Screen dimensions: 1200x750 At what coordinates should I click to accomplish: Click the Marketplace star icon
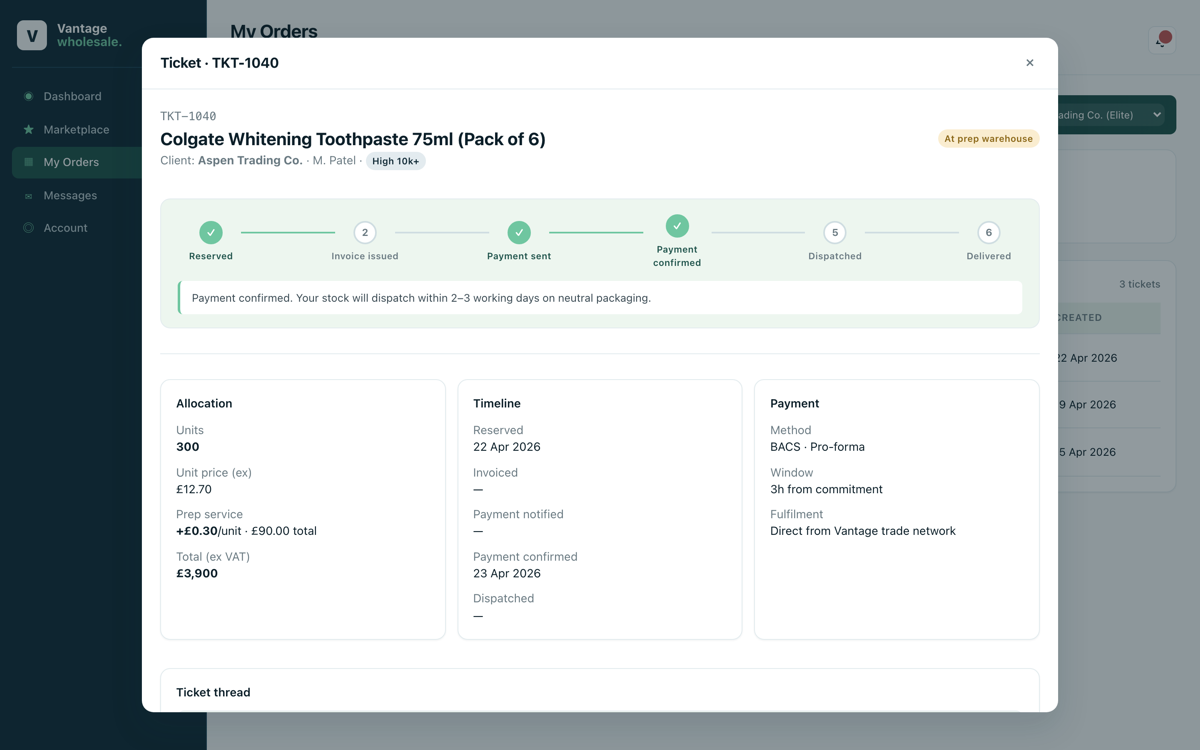28,129
